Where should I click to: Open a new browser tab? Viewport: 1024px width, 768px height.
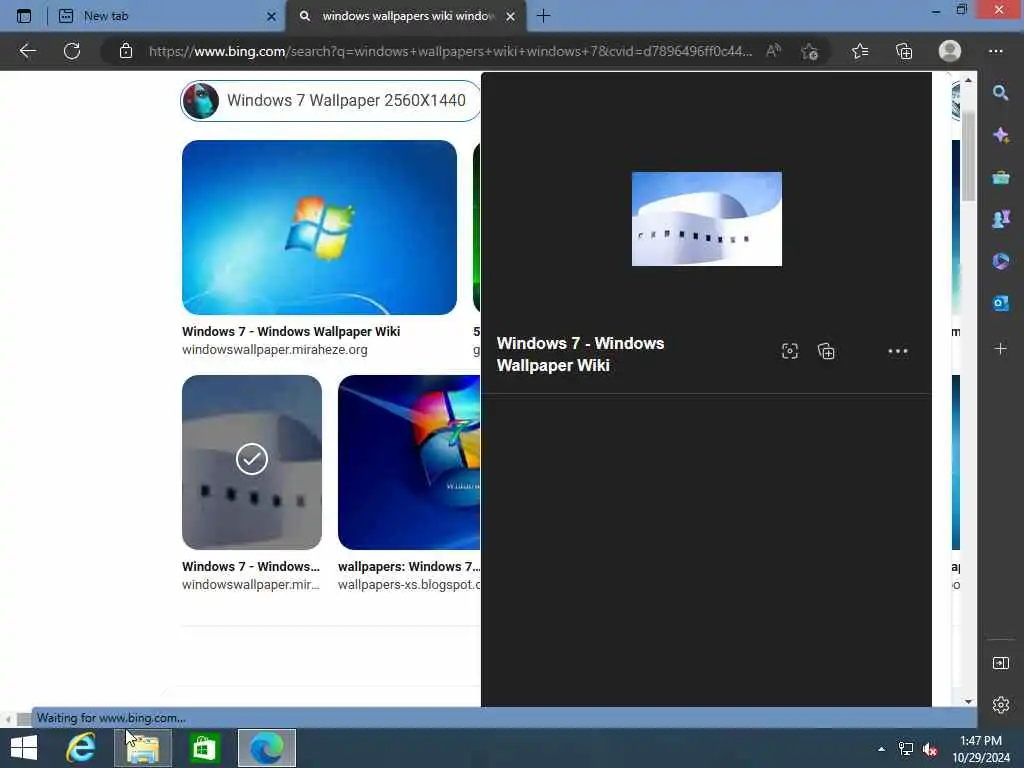click(x=543, y=16)
